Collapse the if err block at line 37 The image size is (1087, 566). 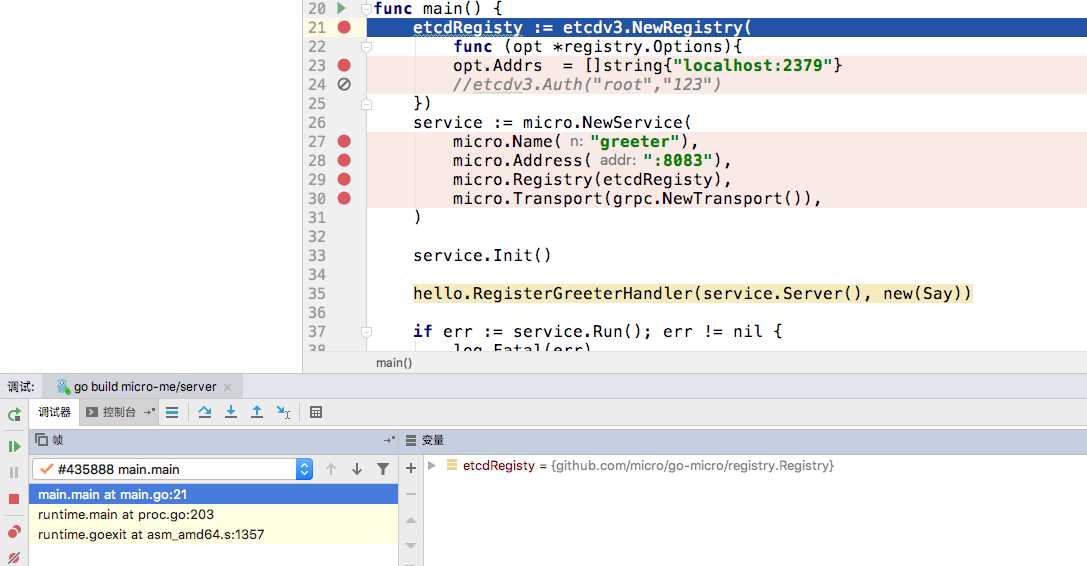tap(367, 332)
